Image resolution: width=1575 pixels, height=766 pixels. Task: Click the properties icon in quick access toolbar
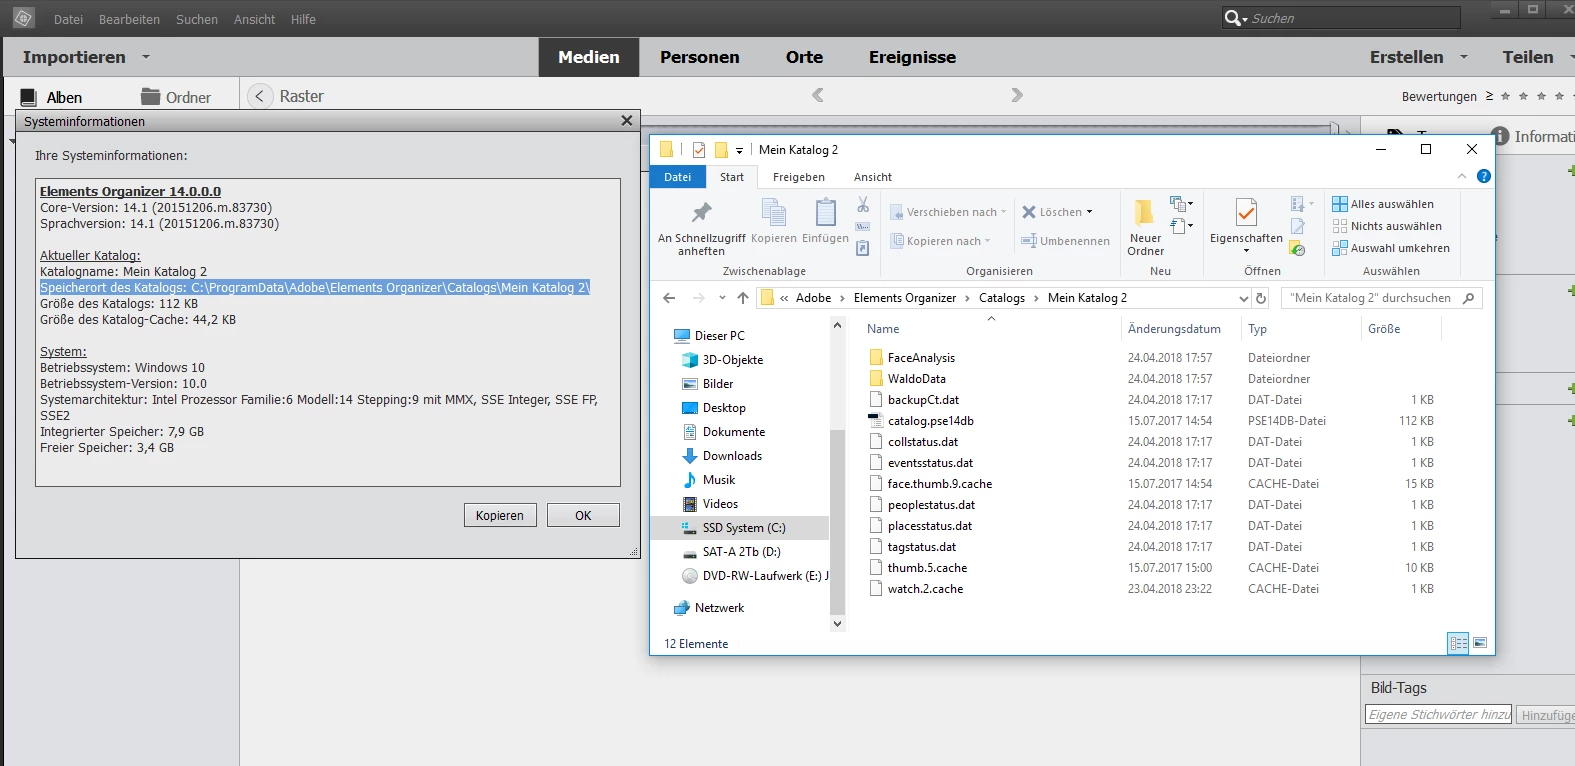698,150
